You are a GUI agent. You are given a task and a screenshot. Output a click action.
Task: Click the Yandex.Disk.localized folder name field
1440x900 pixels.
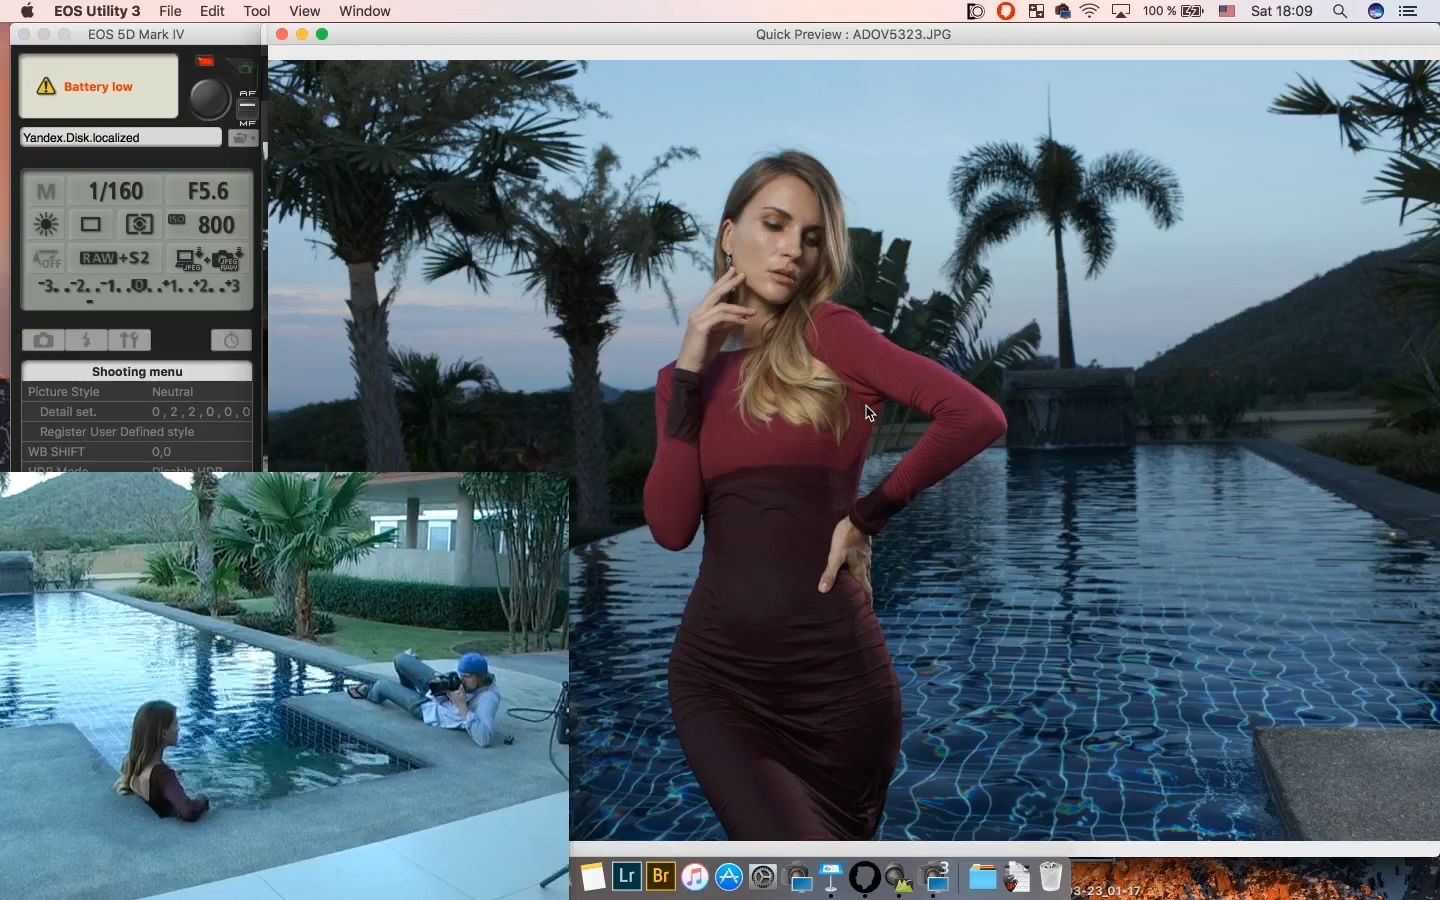(121, 138)
